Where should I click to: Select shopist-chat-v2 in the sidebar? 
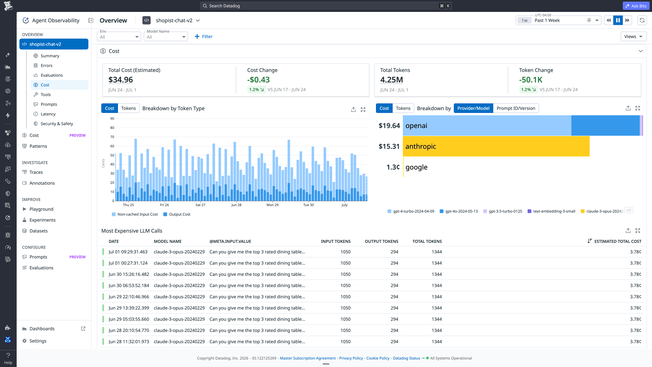coord(54,44)
